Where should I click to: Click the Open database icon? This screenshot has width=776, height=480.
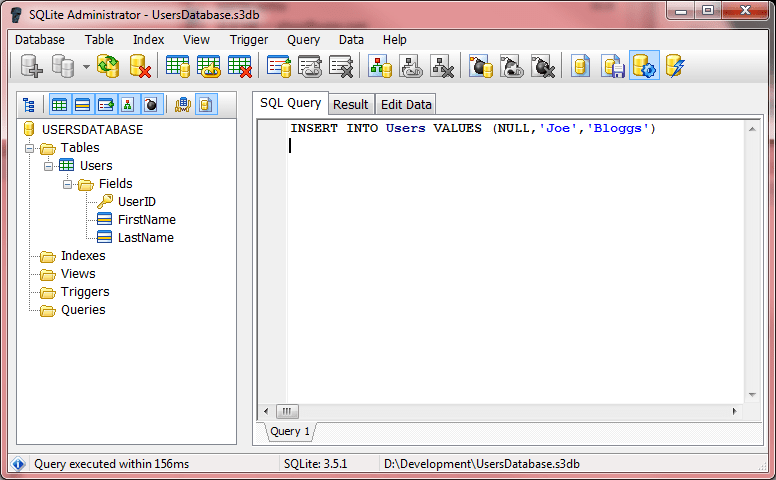click(x=63, y=66)
